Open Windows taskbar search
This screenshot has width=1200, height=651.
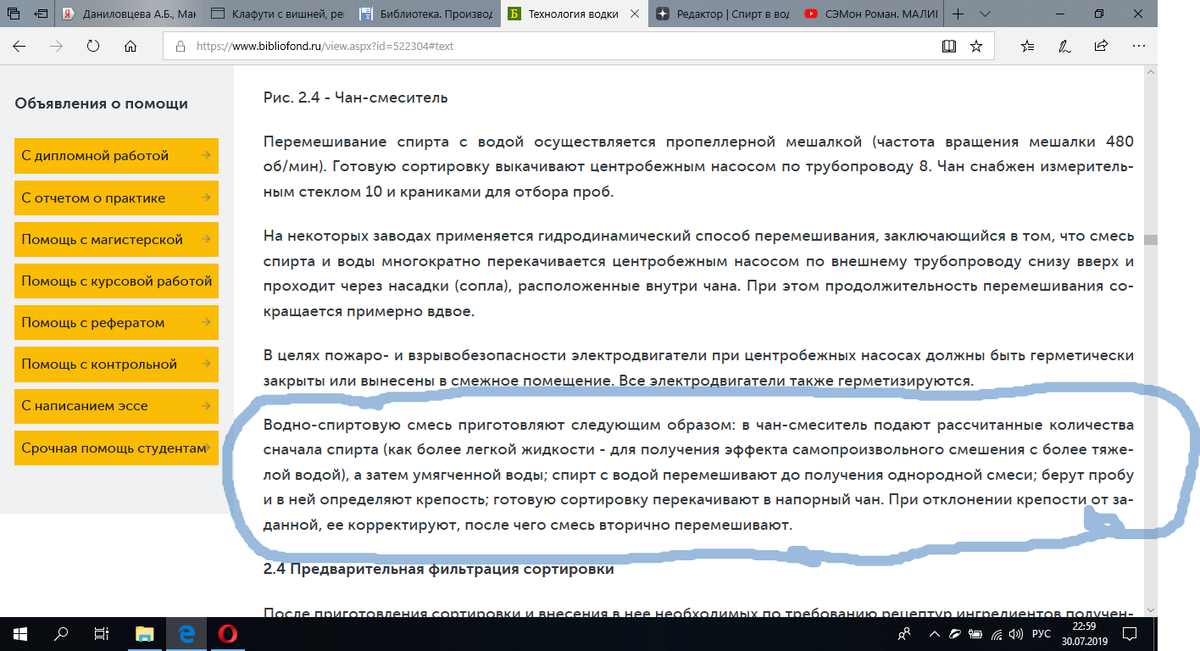coord(61,633)
